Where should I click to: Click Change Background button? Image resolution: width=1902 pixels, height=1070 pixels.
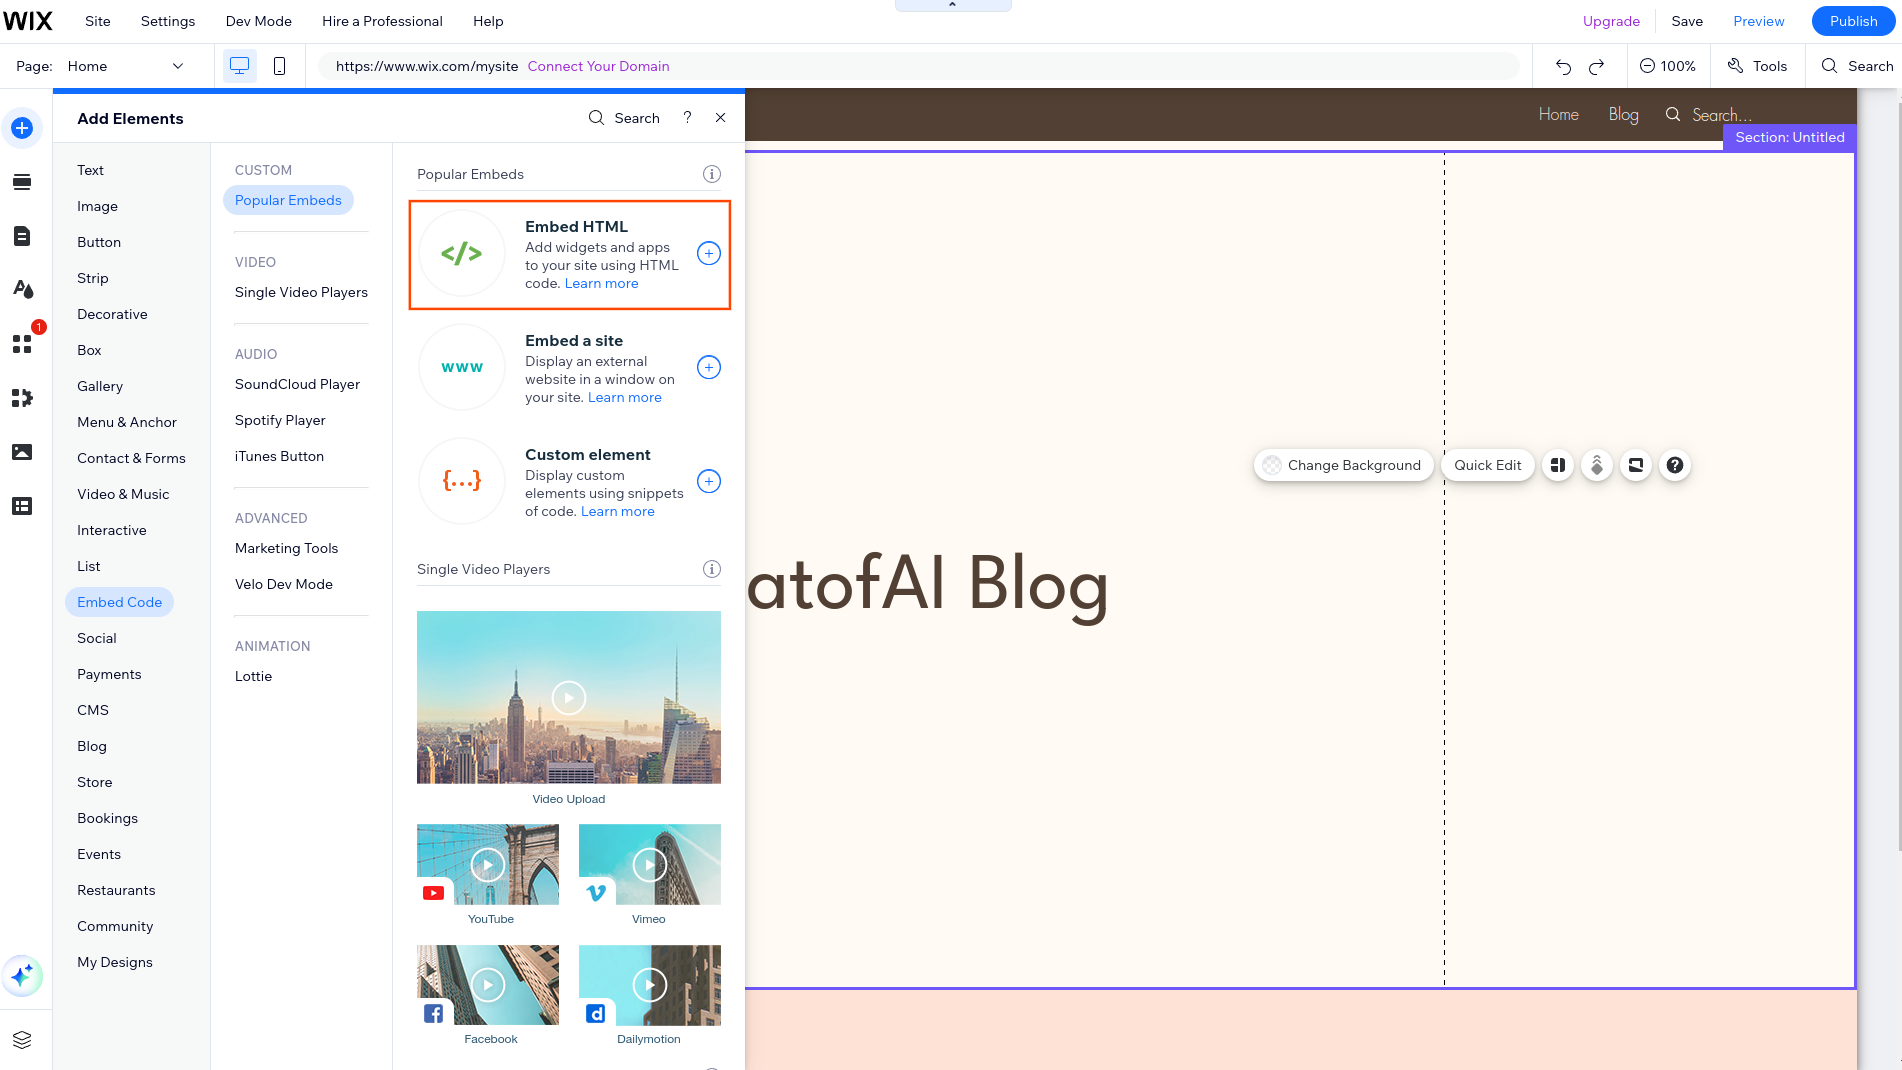tap(1343, 465)
